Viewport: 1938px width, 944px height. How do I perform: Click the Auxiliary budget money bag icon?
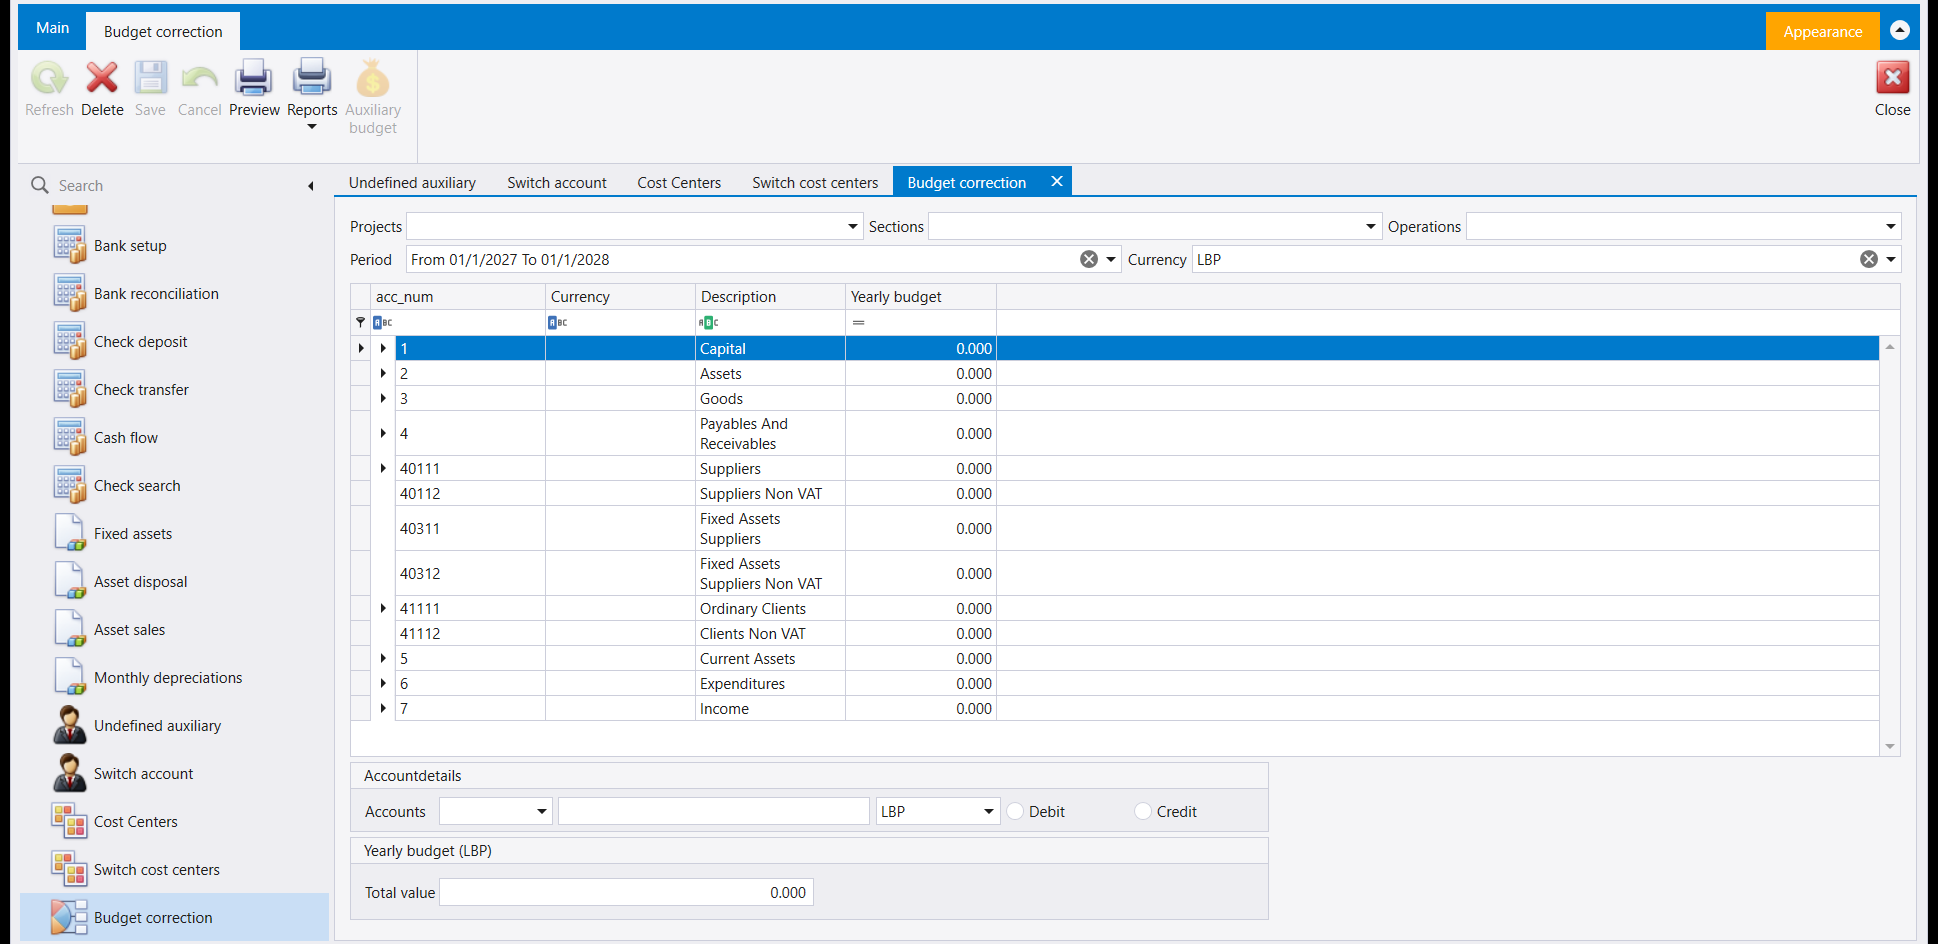pos(373,78)
